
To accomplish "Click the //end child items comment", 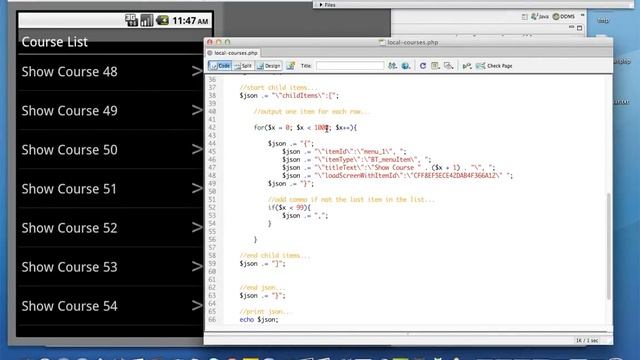I will point(275,256).
